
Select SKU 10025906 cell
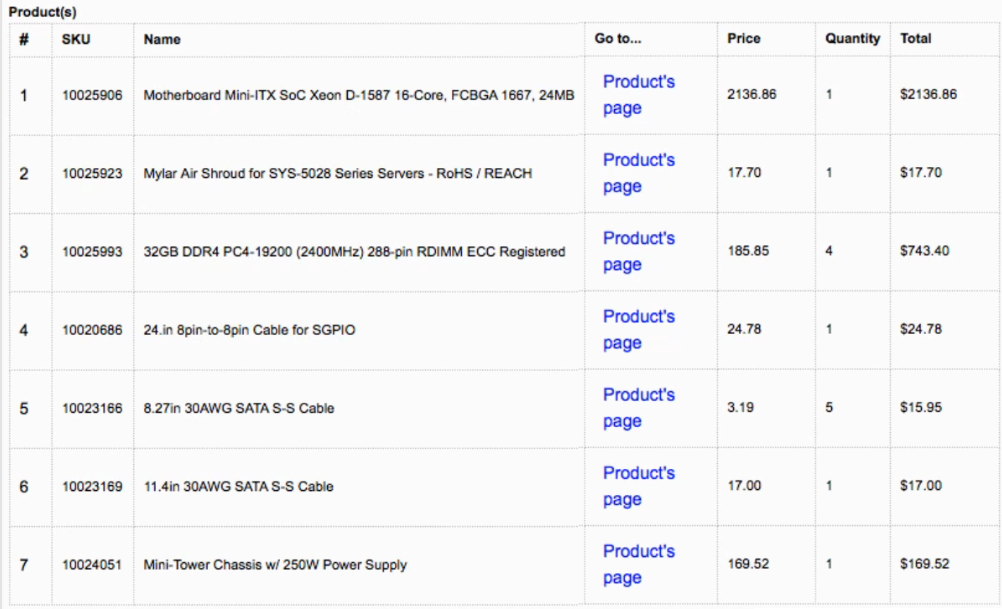pyautogui.click(x=92, y=95)
